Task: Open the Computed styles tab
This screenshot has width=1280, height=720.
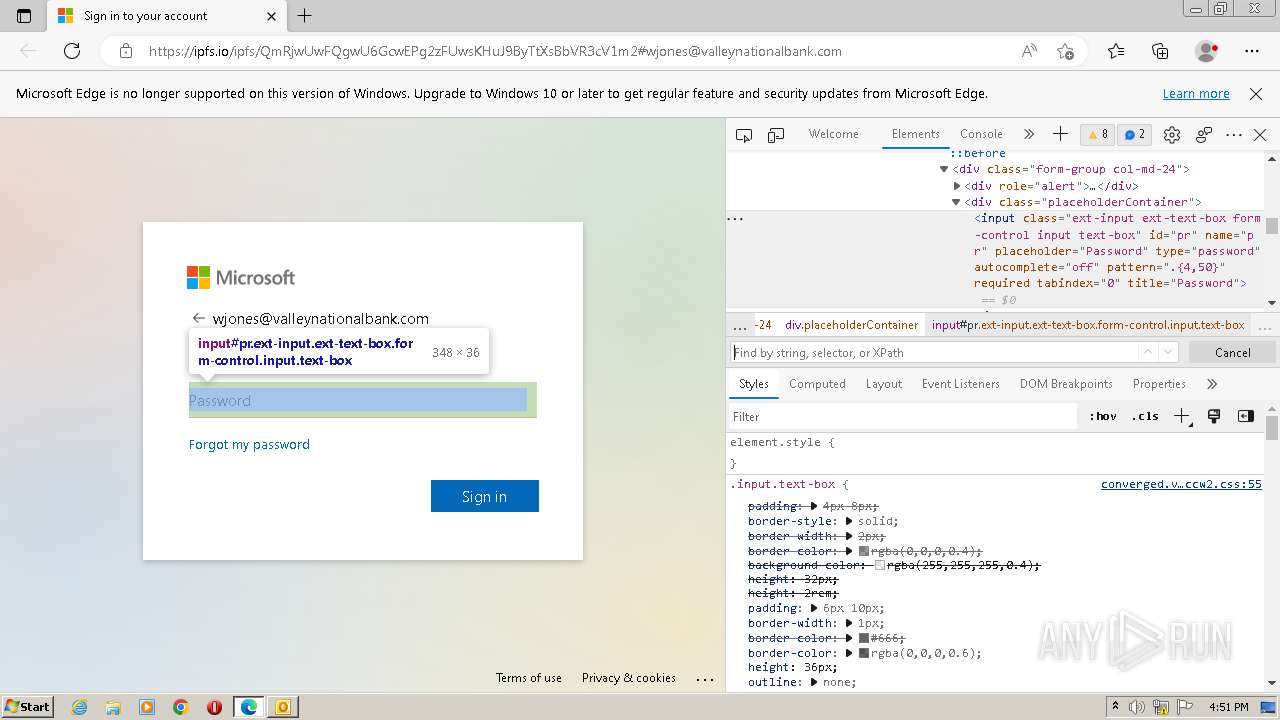Action: (817, 384)
